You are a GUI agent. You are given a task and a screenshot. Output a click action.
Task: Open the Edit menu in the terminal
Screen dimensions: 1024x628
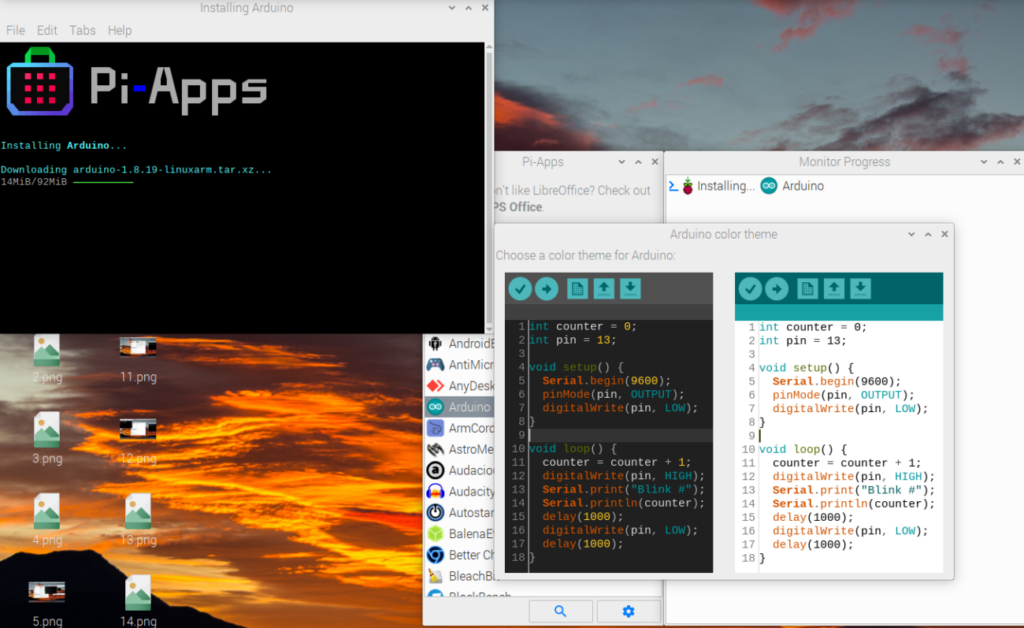click(47, 30)
